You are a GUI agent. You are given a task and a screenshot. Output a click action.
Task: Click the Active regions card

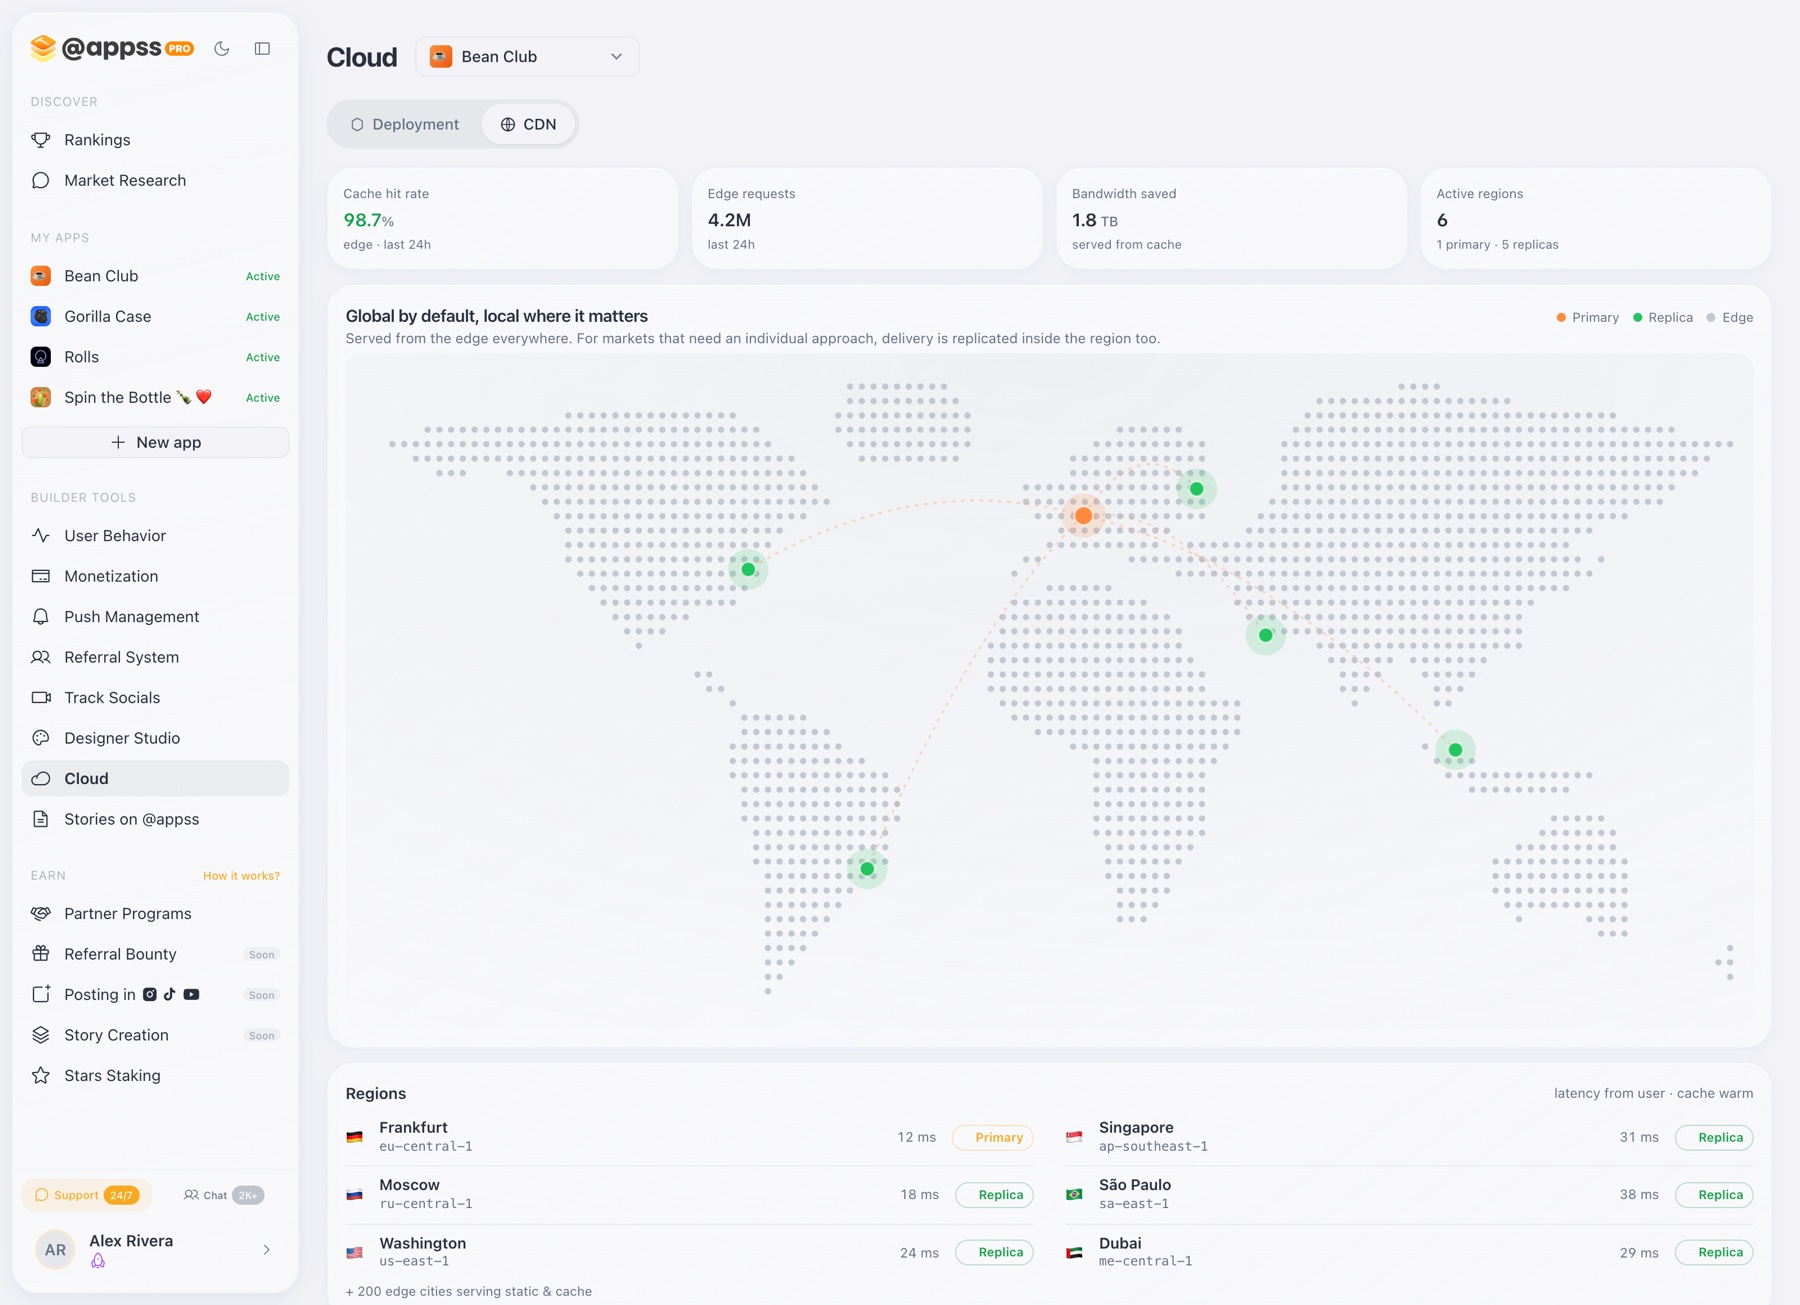1595,218
